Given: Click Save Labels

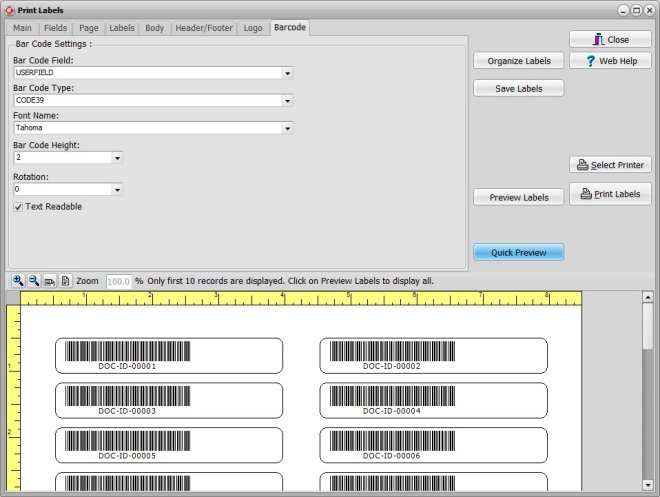Looking at the screenshot, I should point(519,88).
